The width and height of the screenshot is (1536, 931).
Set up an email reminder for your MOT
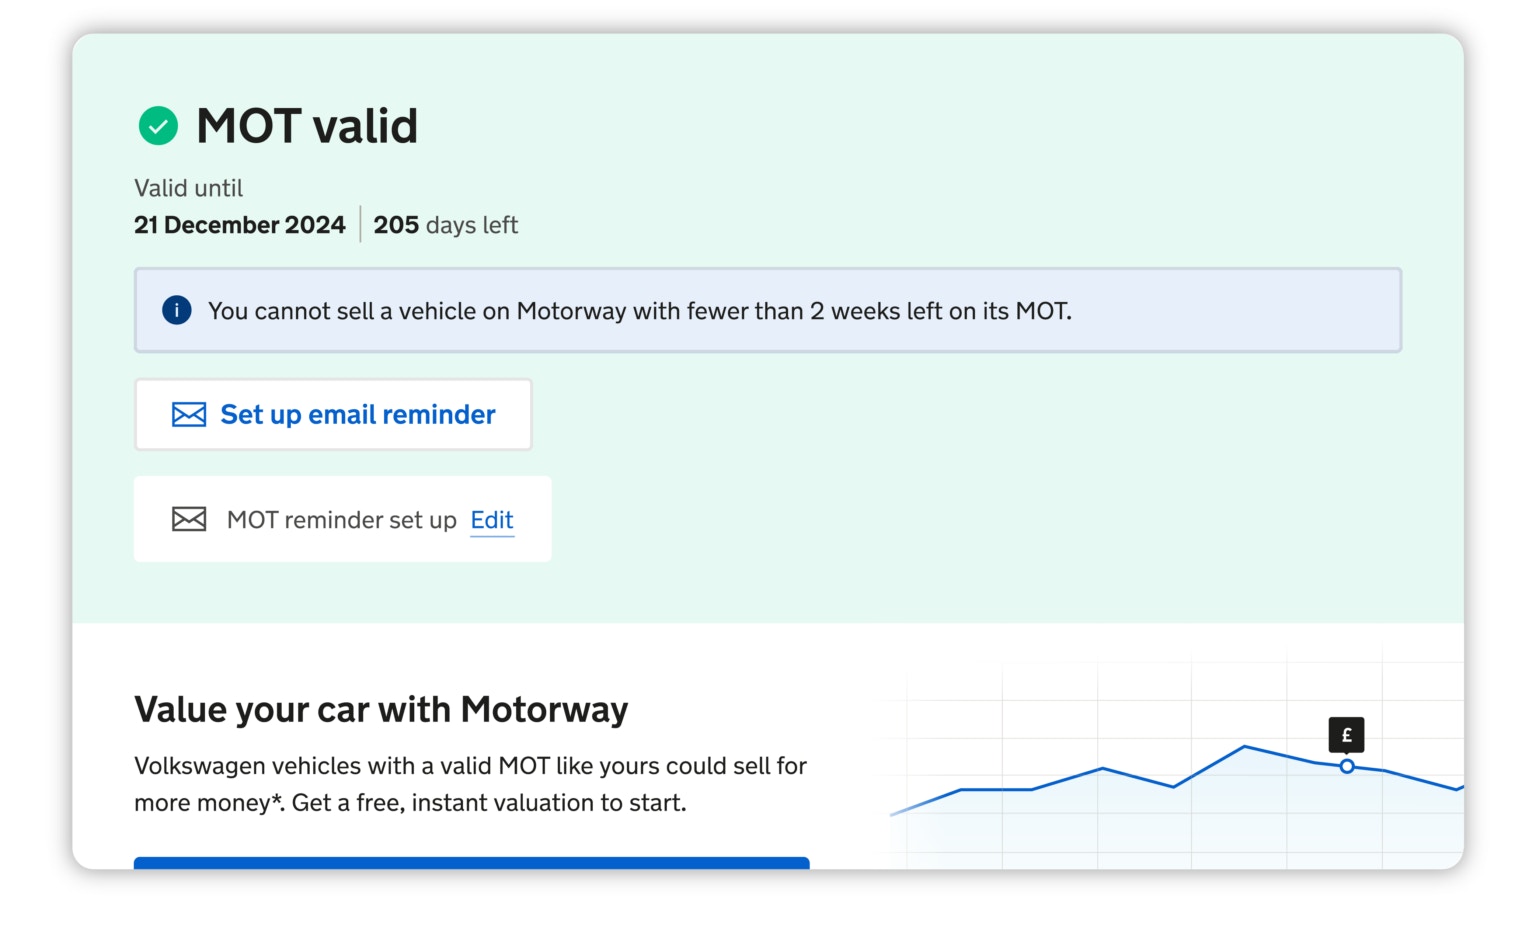coord(333,414)
